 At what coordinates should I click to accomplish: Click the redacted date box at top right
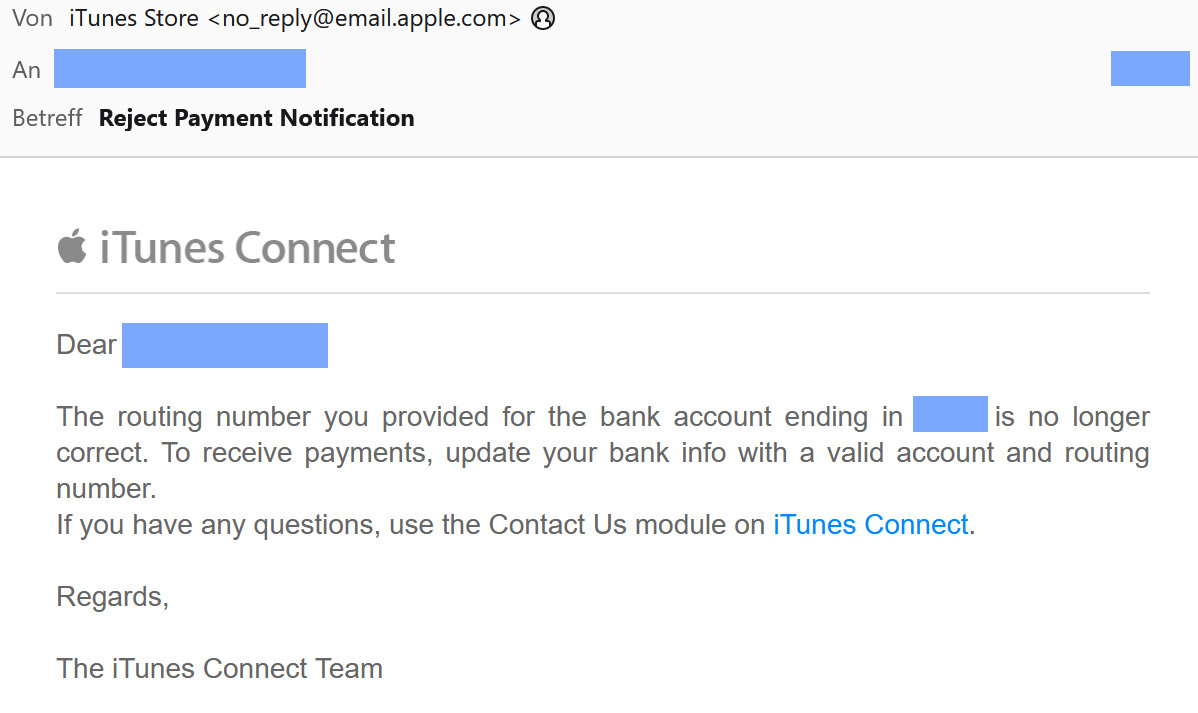coord(1149,69)
